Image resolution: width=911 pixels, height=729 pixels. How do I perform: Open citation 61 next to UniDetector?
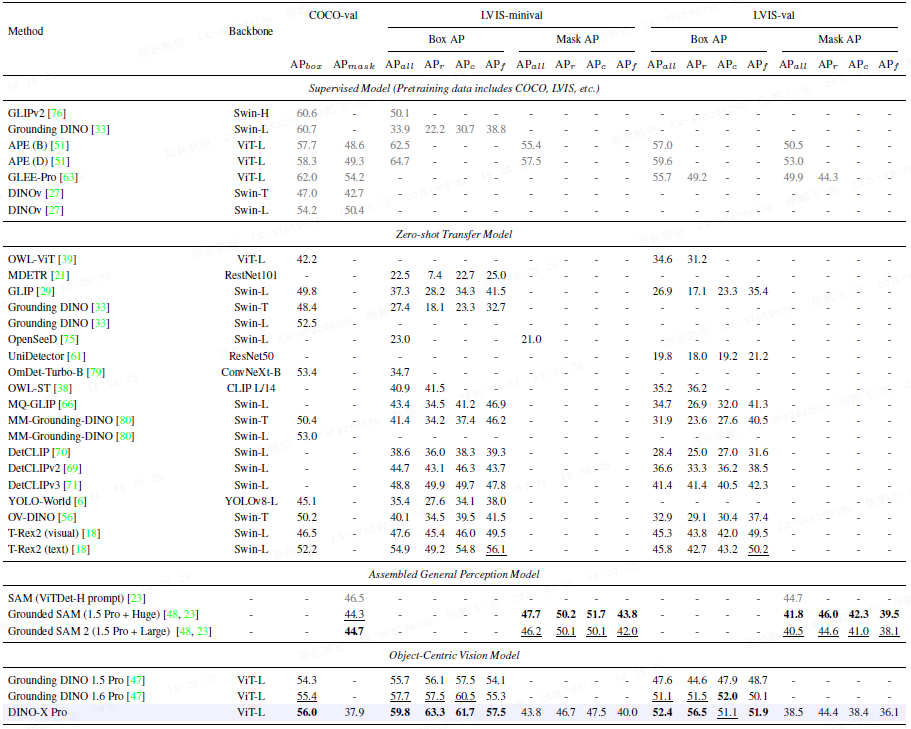(x=76, y=356)
